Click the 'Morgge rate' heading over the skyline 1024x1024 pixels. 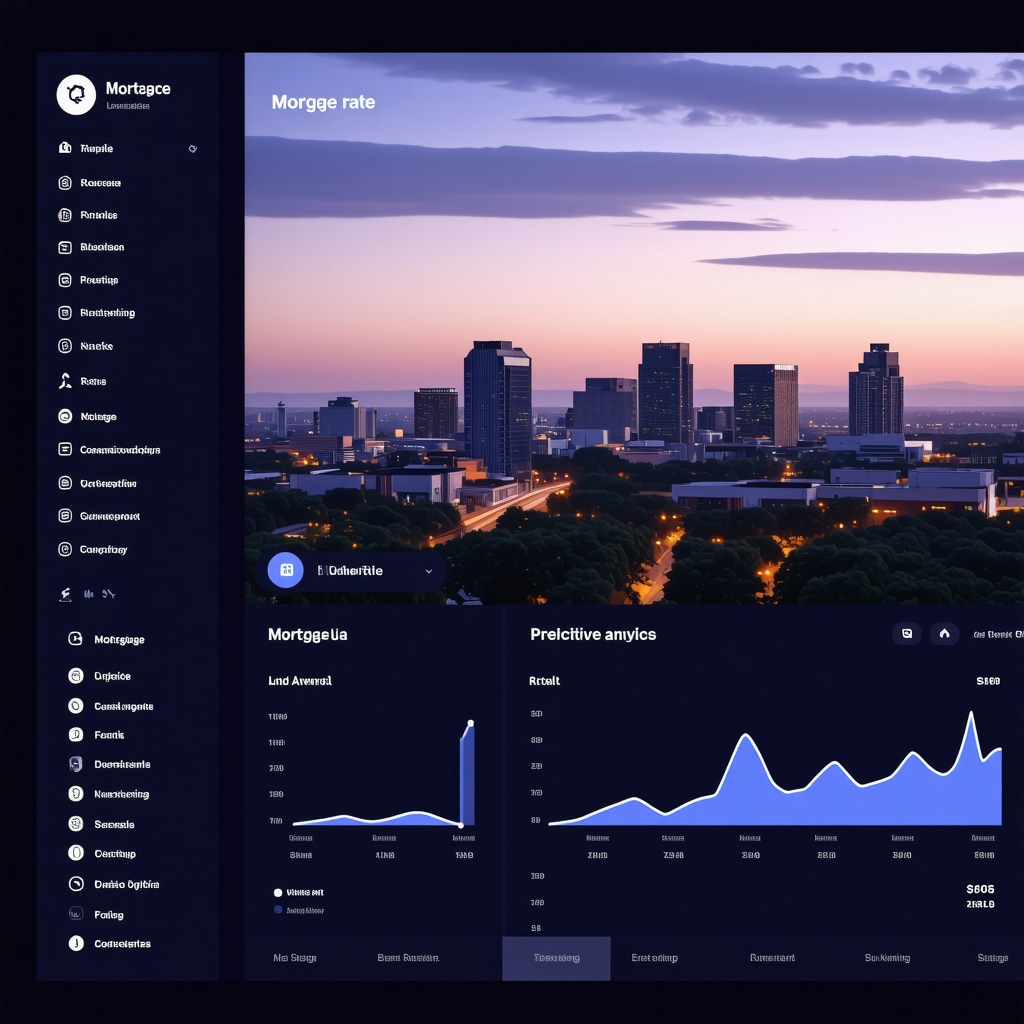coord(323,103)
